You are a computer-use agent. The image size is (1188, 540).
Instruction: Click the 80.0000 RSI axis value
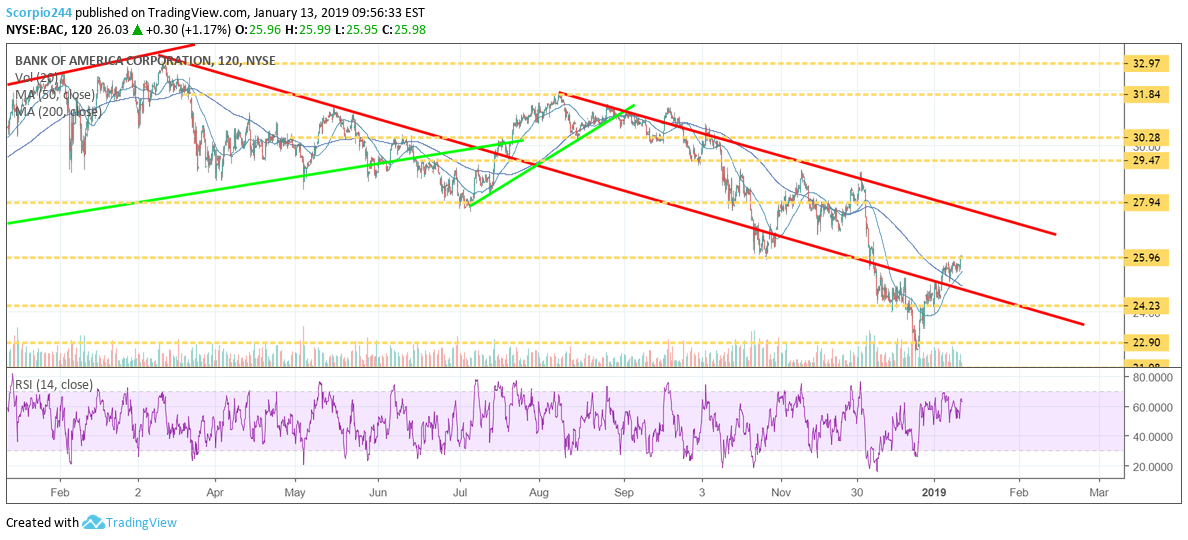tap(1152, 376)
